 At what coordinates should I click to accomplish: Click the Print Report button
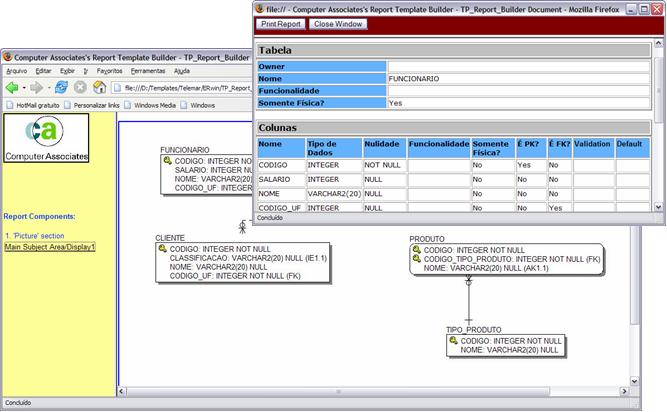tap(281, 23)
